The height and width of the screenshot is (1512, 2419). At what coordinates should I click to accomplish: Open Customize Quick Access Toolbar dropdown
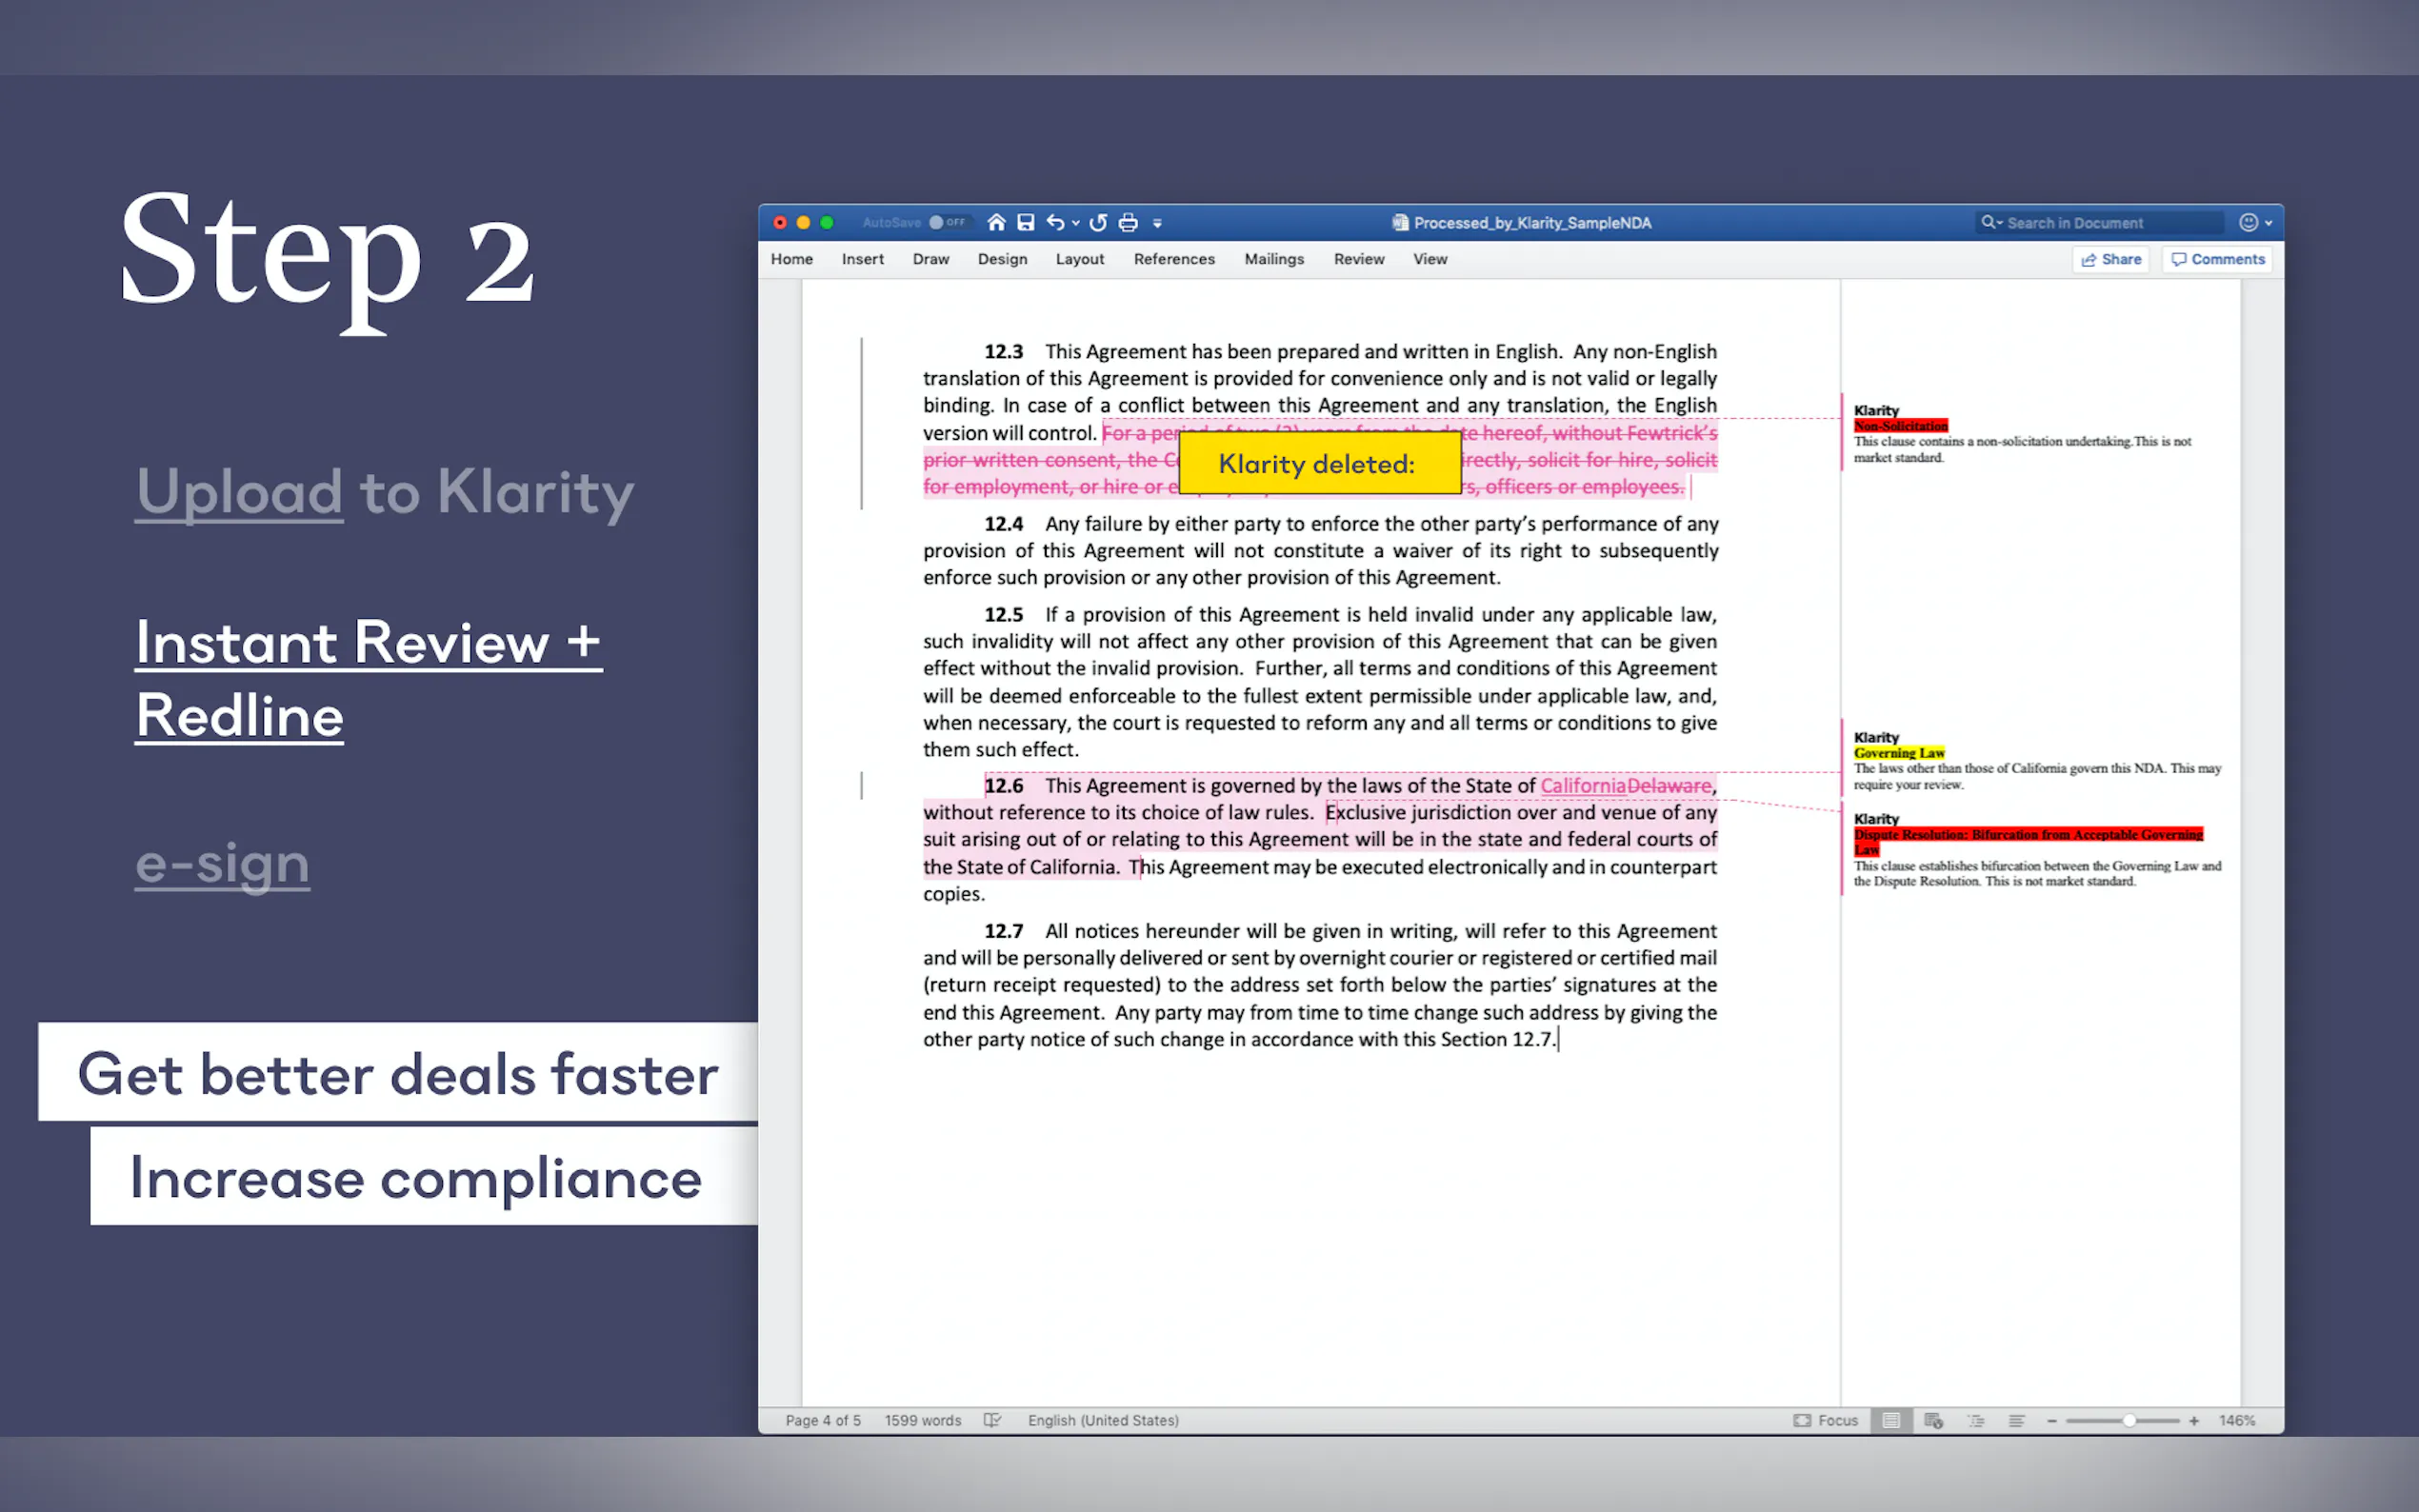(x=1157, y=223)
